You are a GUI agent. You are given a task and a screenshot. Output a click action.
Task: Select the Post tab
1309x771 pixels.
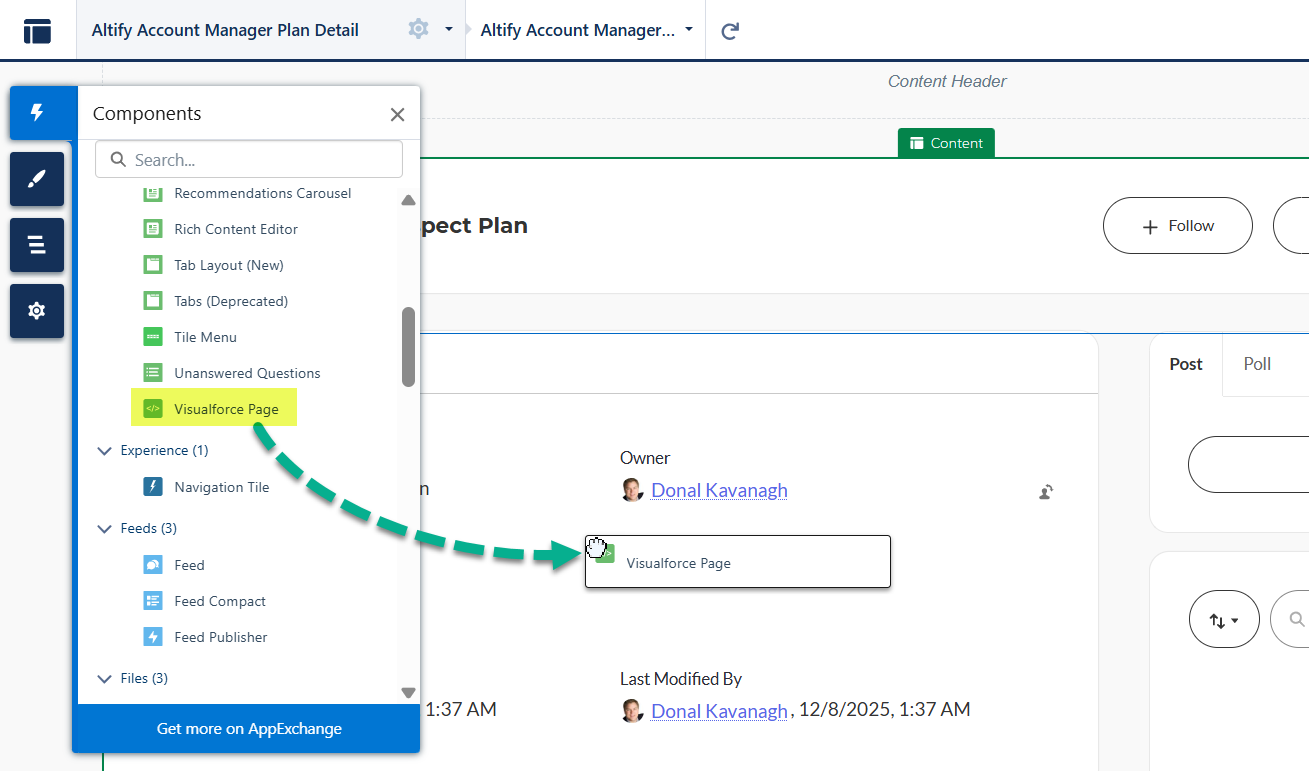coord(1186,364)
